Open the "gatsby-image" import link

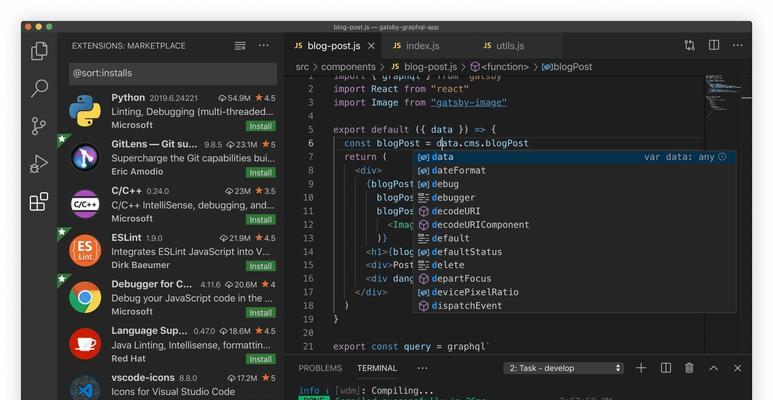(469, 103)
